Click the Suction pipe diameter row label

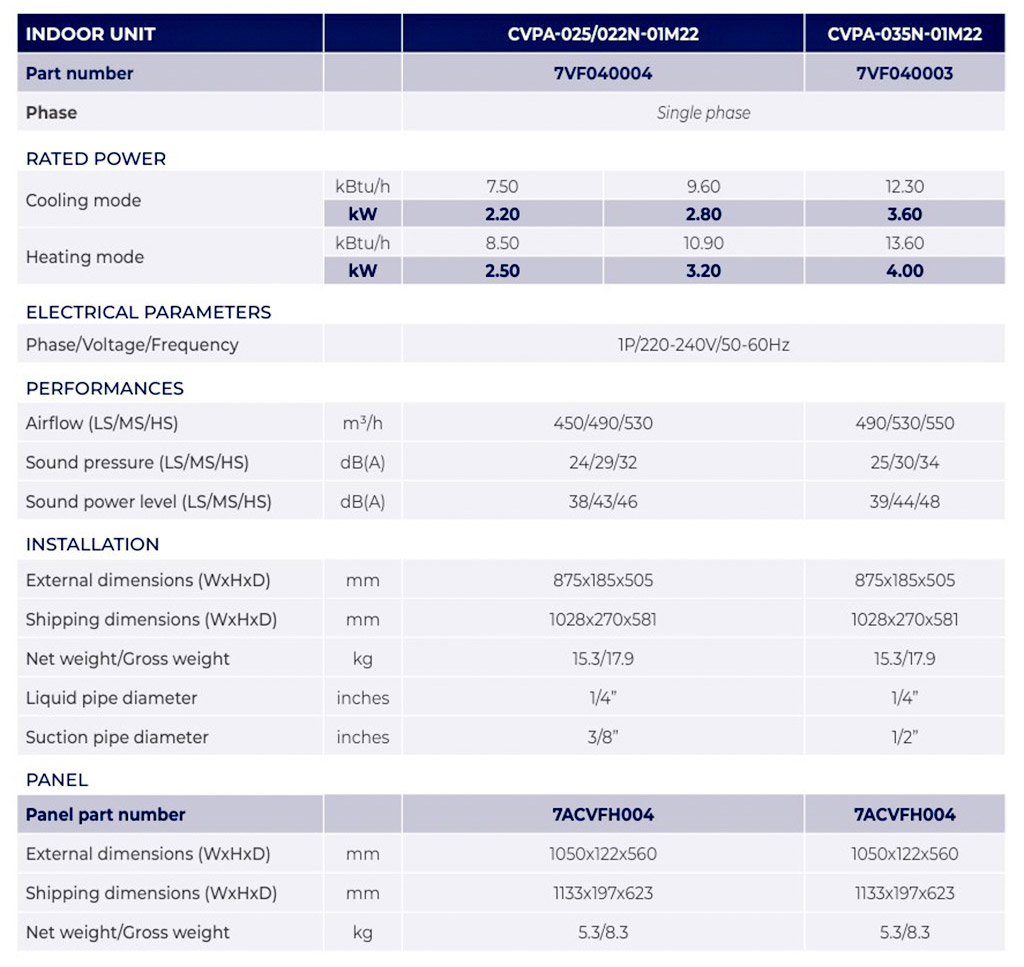point(117,737)
